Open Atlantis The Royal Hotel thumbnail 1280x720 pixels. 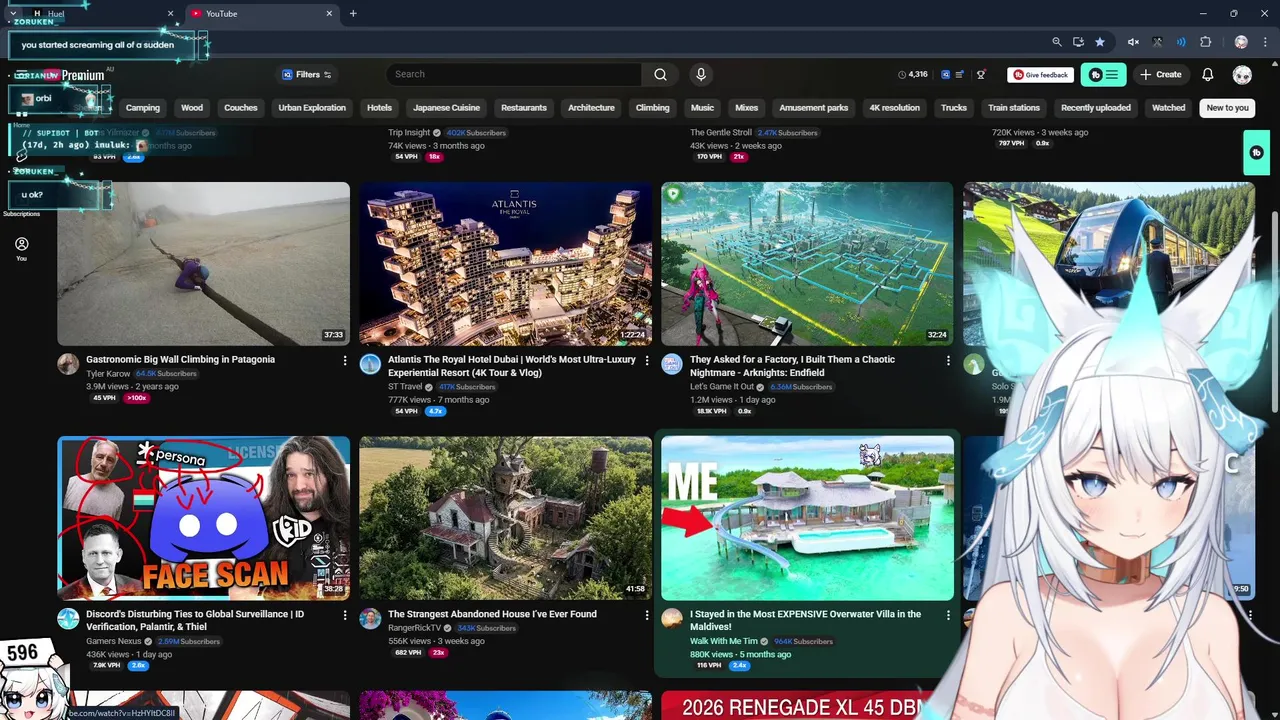(x=506, y=264)
